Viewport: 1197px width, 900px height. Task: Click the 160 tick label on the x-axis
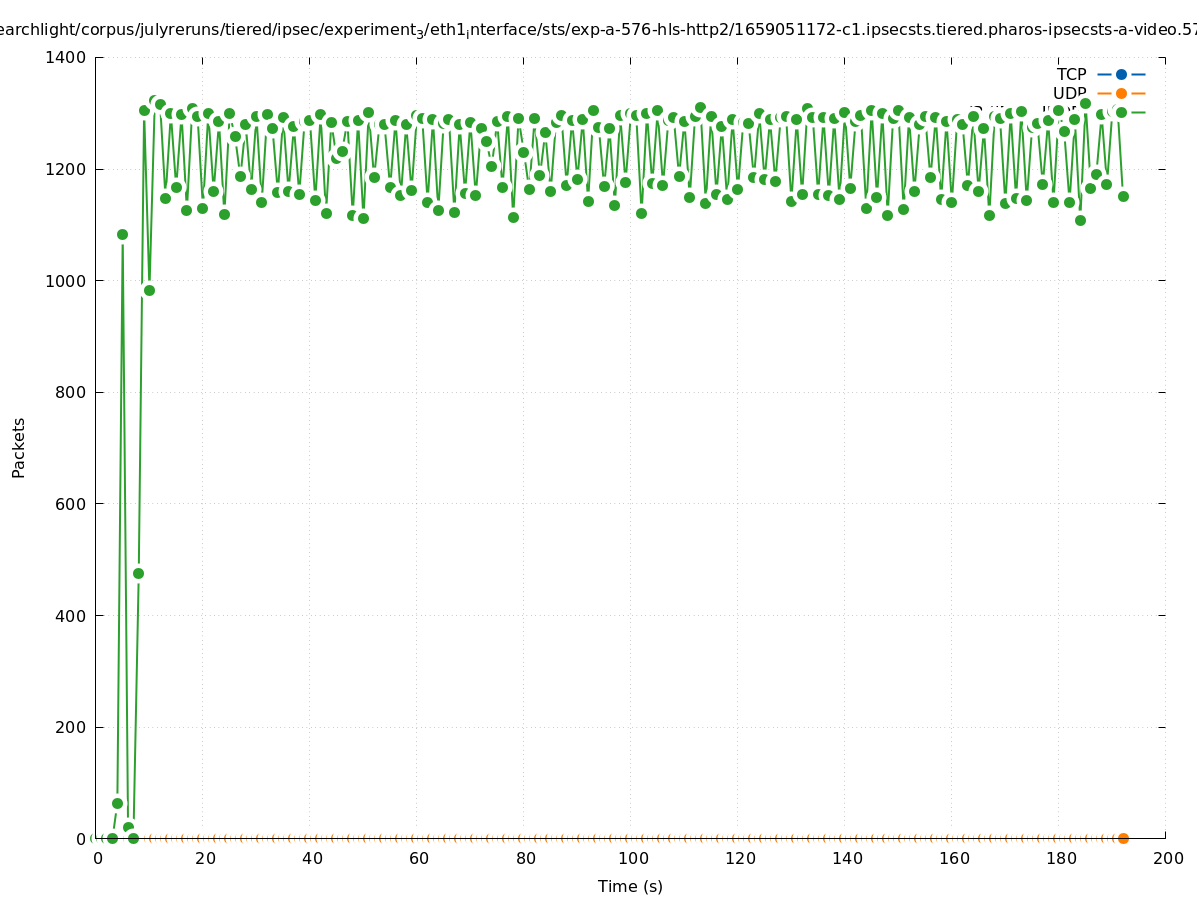tap(953, 858)
